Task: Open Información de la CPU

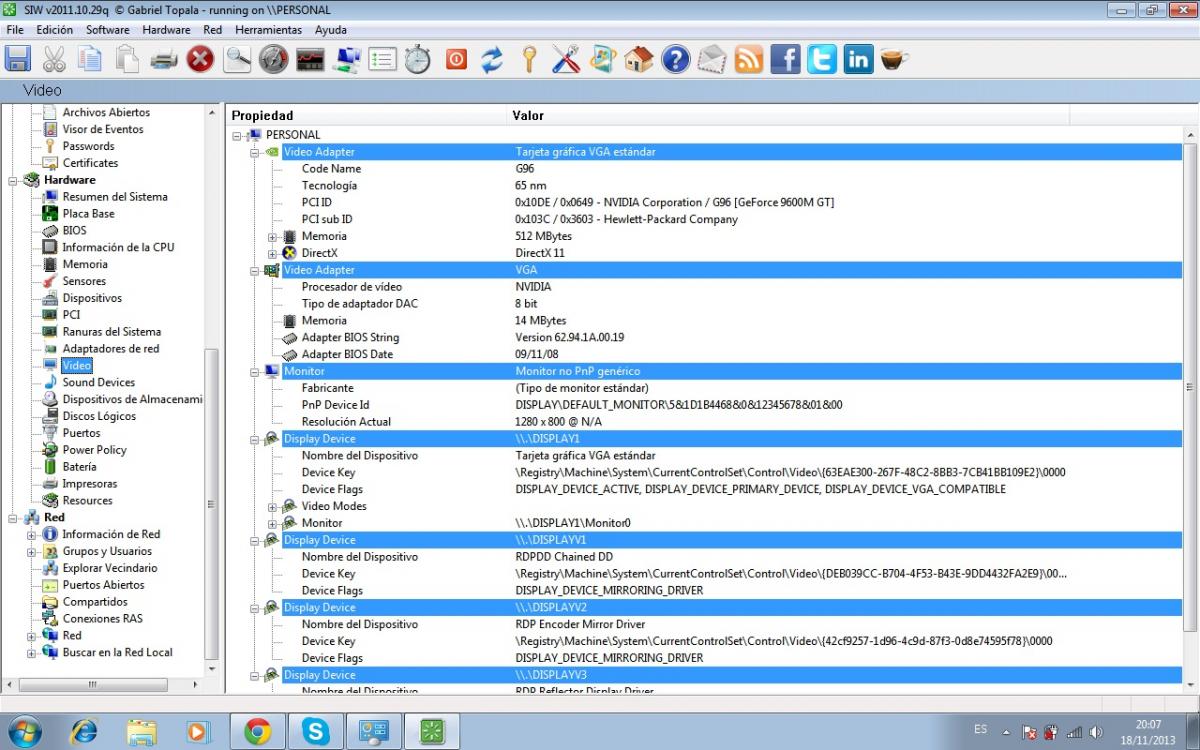Action: point(118,247)
